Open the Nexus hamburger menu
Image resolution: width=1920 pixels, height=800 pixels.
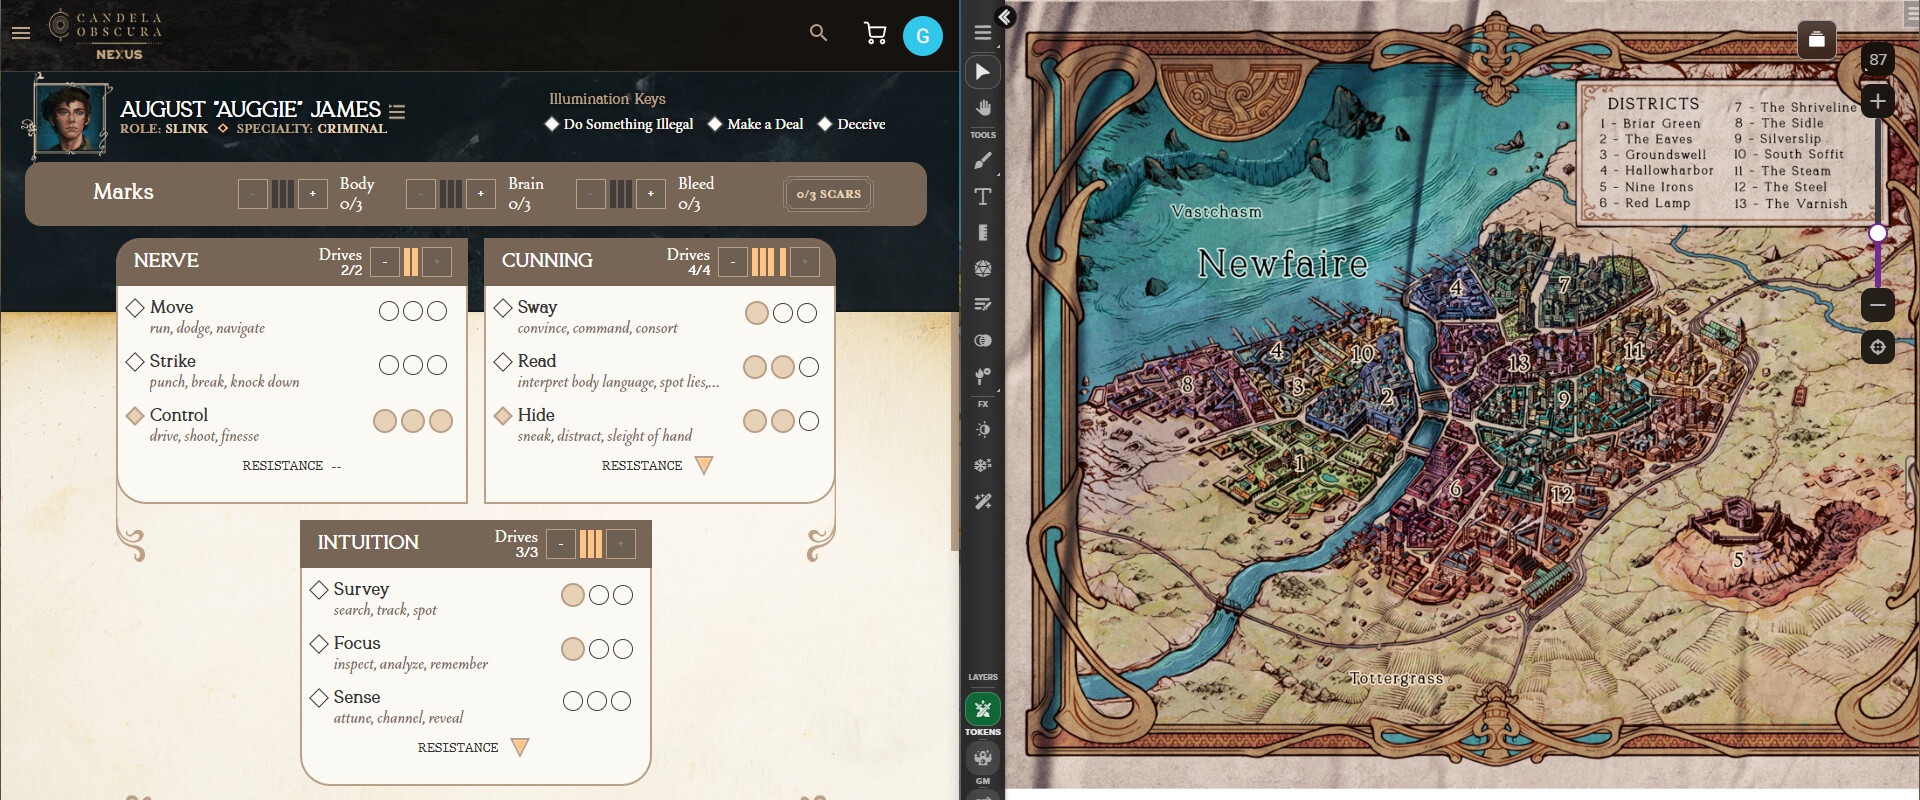click(21, 33)
